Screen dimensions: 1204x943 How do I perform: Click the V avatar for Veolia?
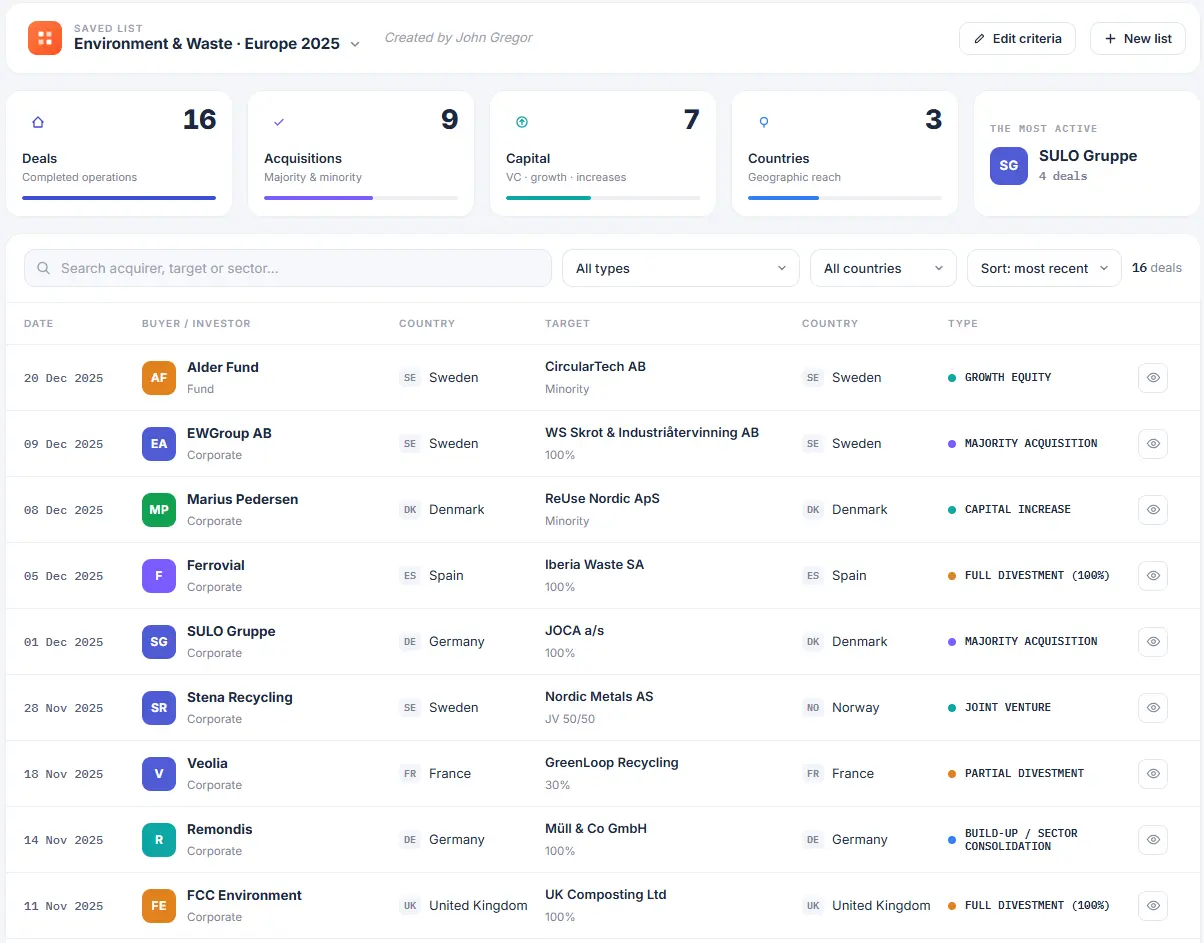tap(159, 774)
